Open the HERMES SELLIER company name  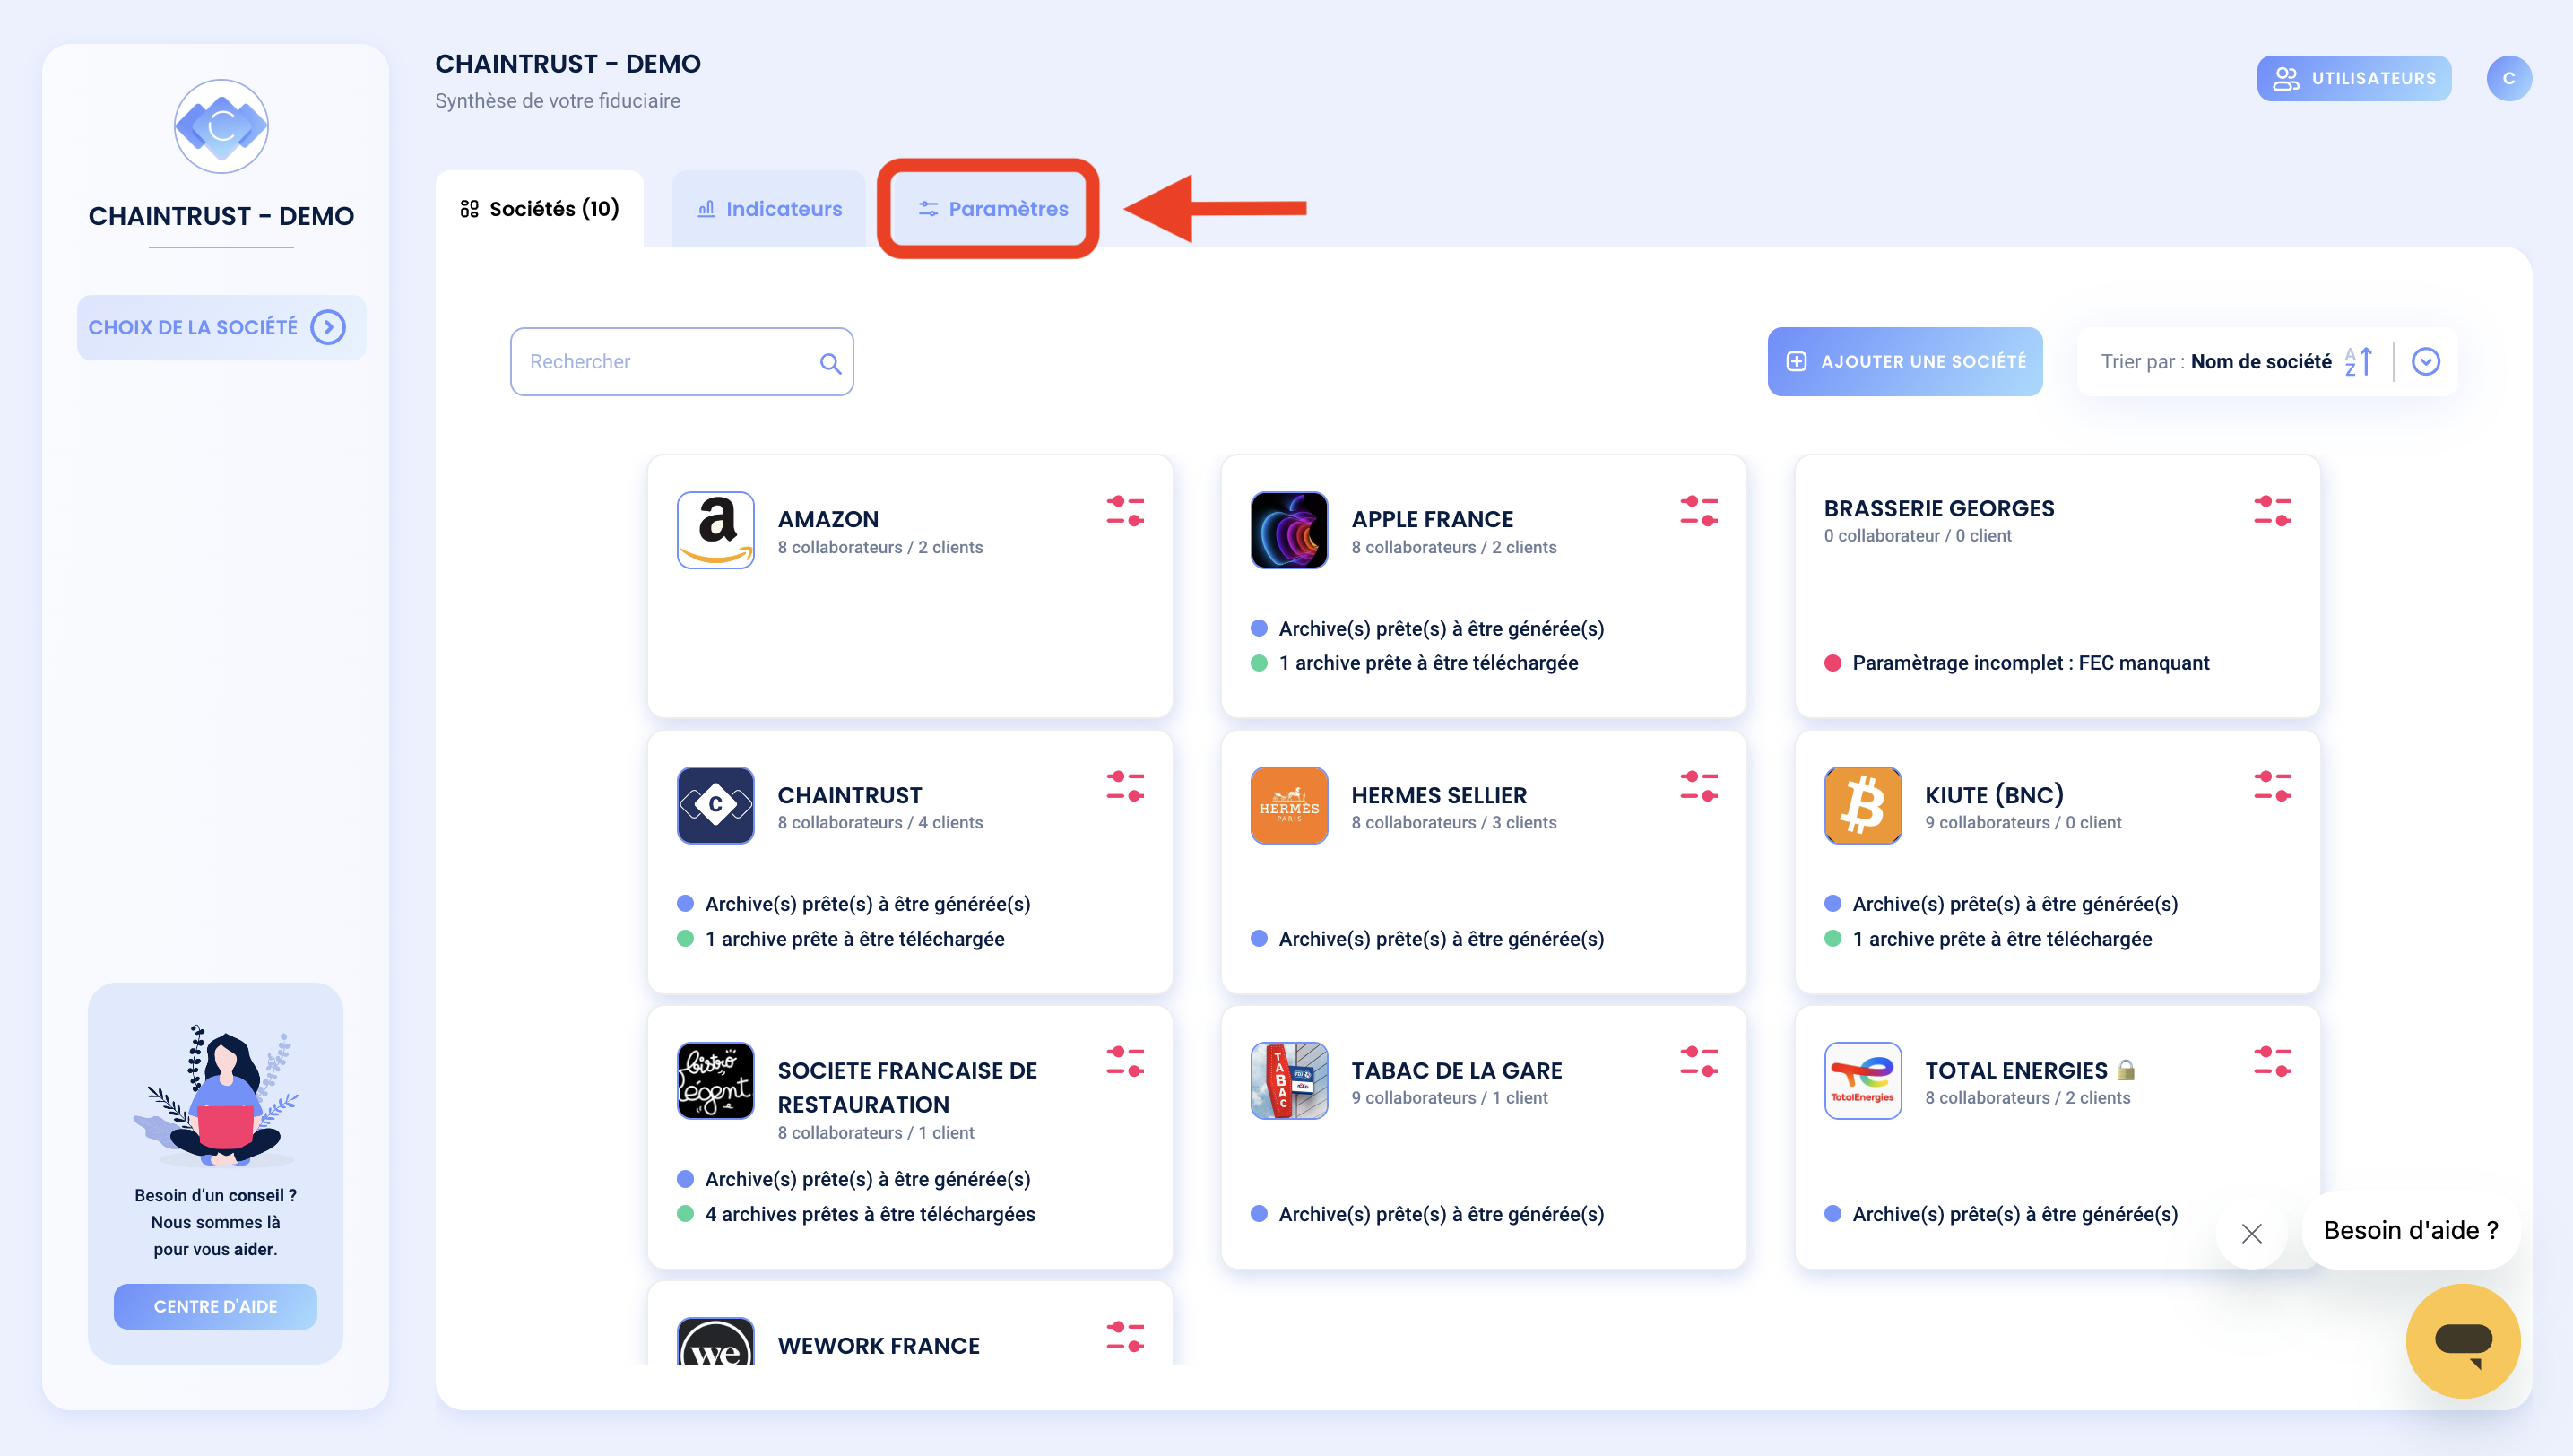pyautogui.click(x=1438, y=795)
